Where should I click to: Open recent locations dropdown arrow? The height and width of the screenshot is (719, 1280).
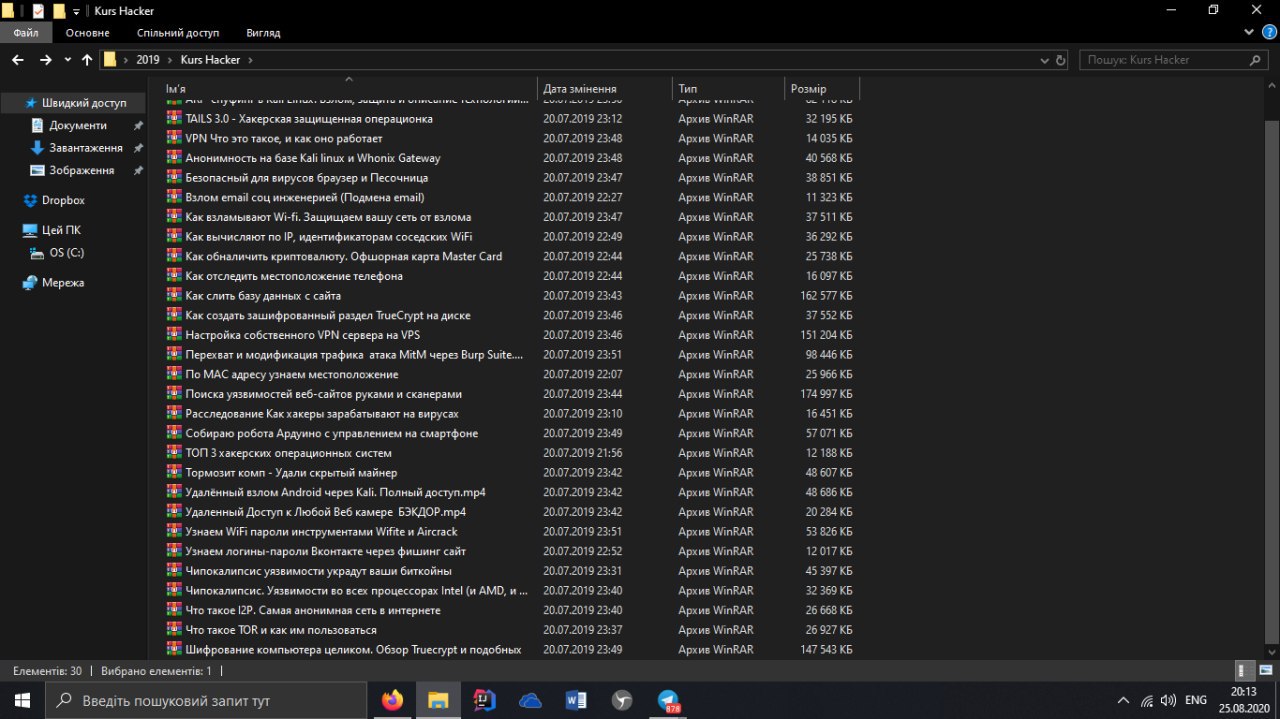click(x=68, y=60)
